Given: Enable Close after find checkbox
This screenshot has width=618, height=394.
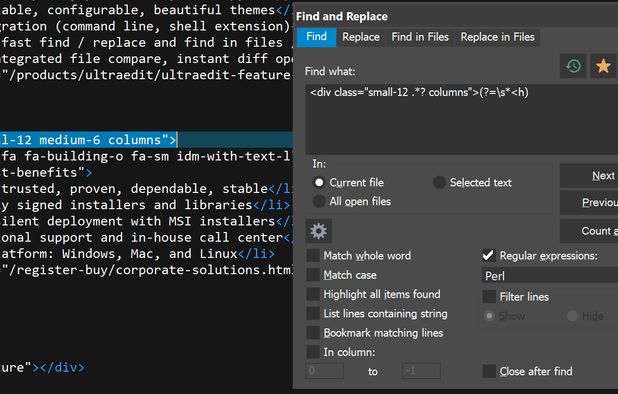Looking at the screenshot, I should pyautogui.click(x=489, y=371).
